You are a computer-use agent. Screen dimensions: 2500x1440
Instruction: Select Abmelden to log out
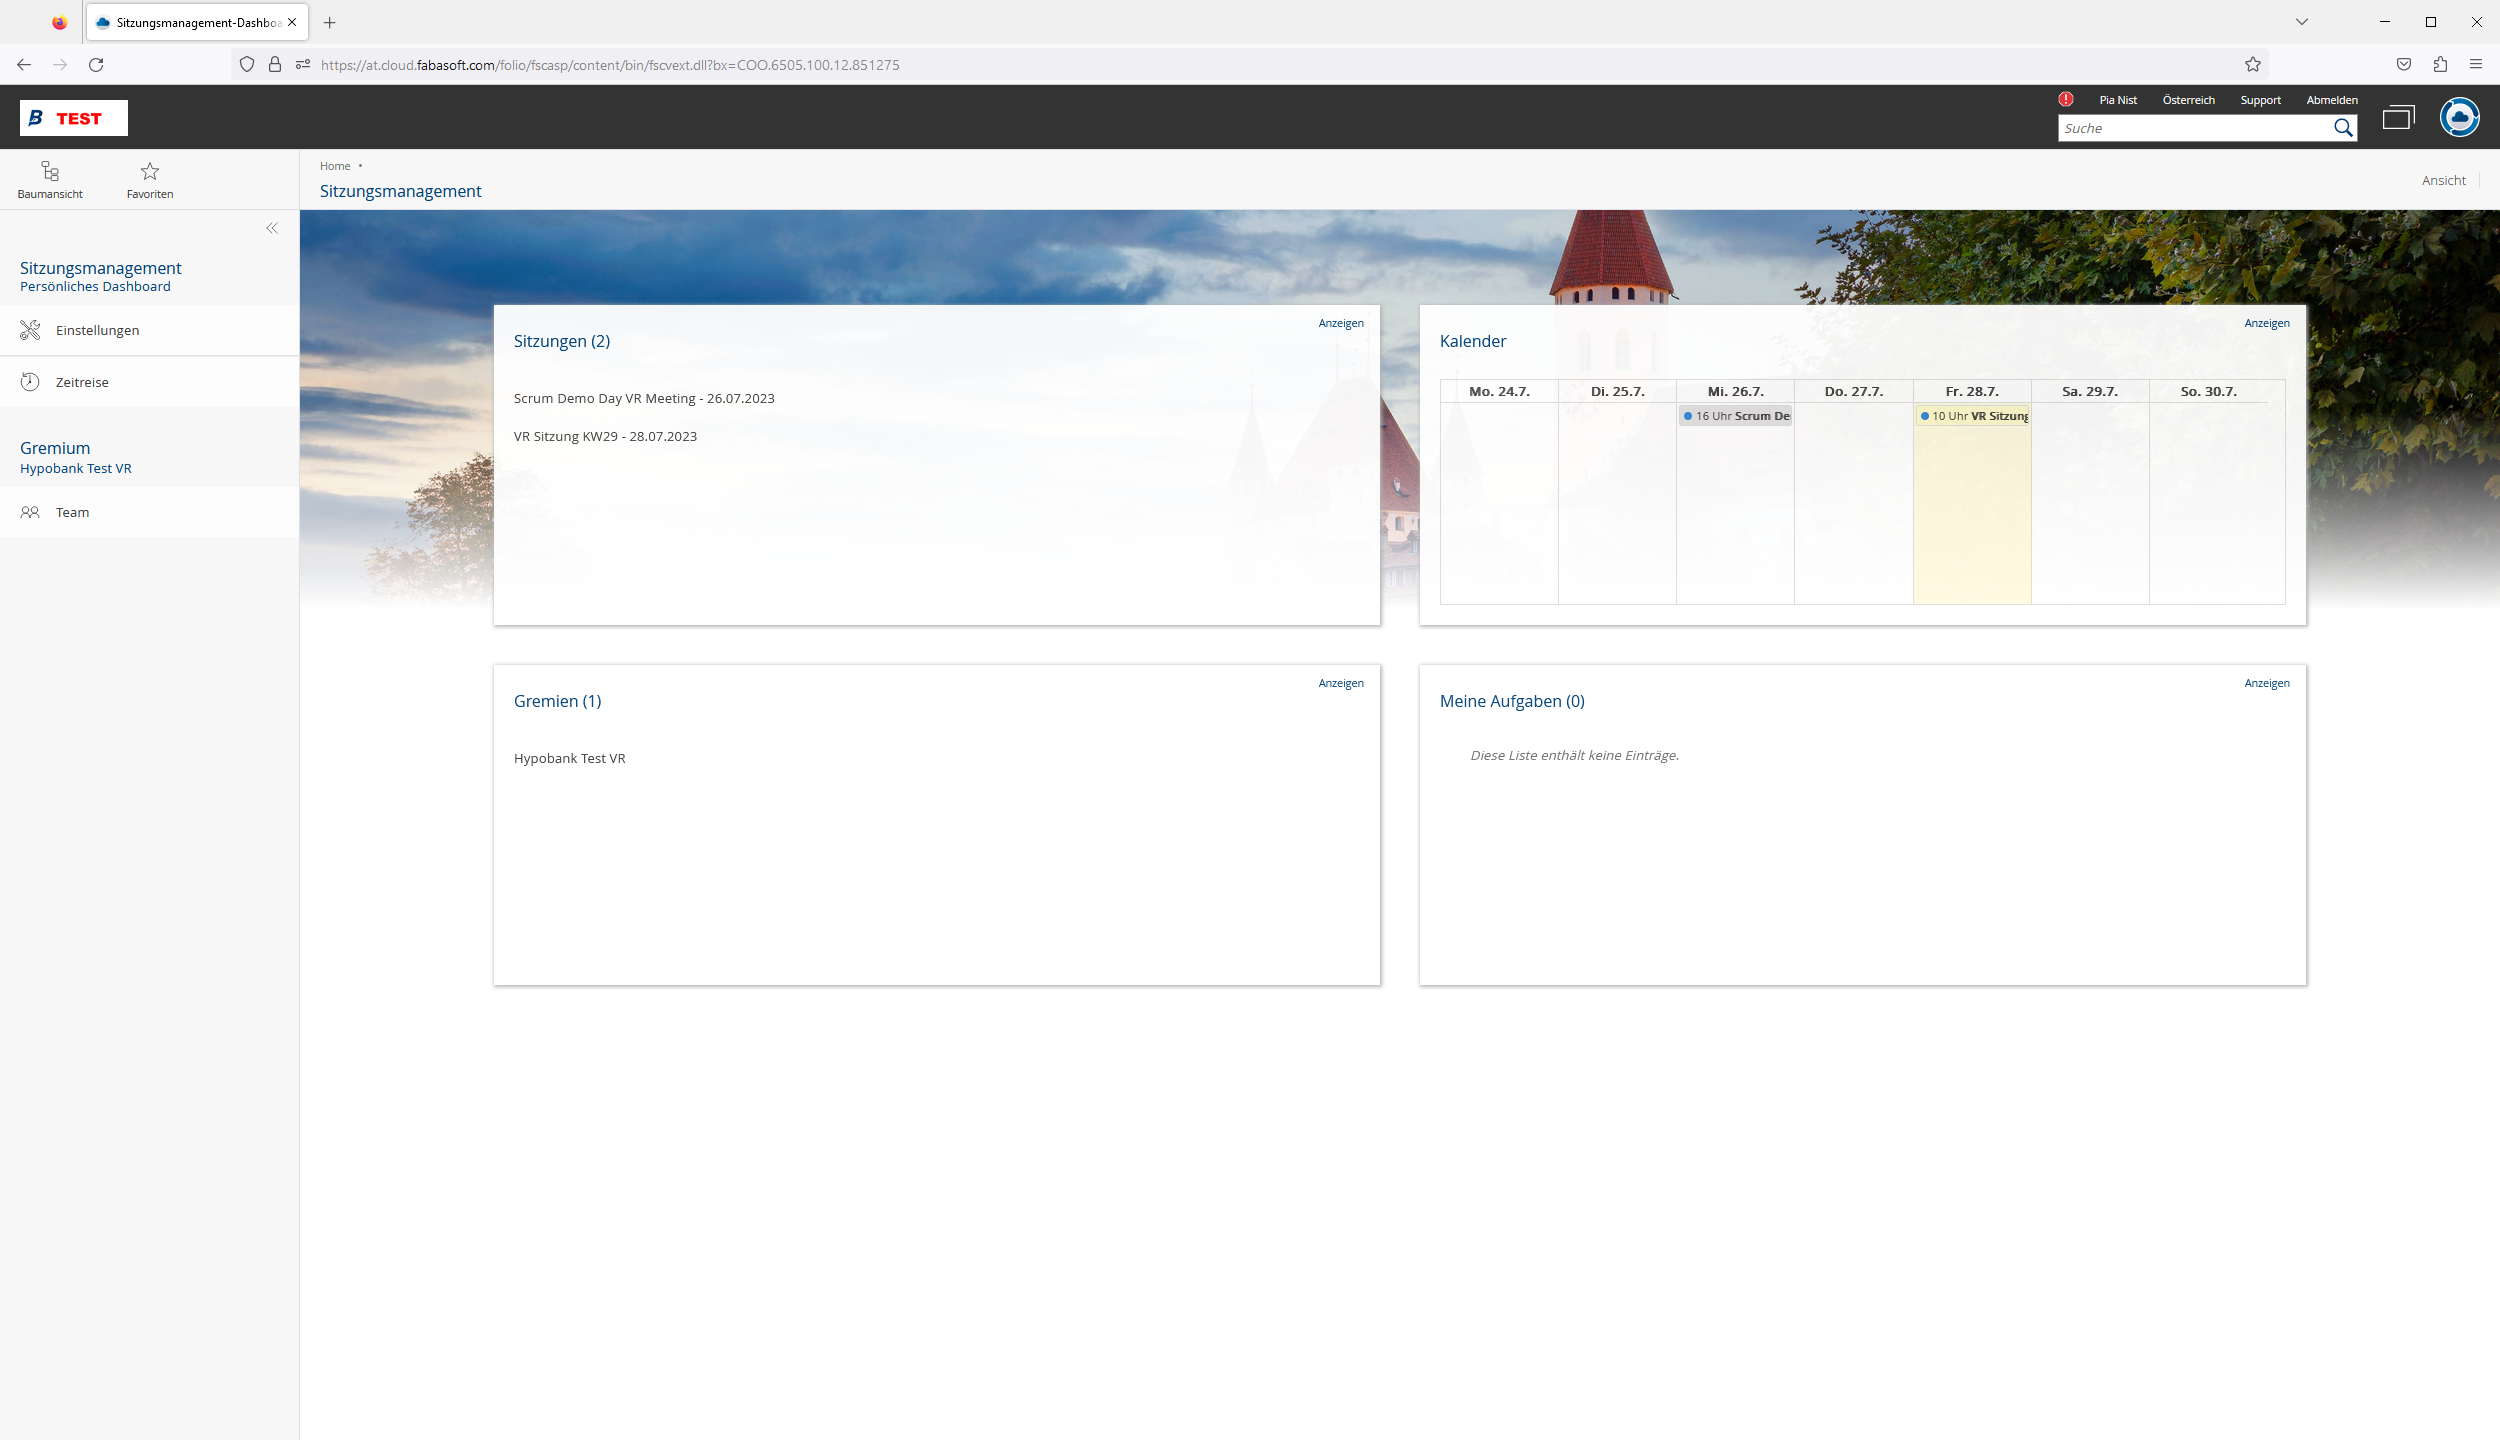(x=2331, y=99)
